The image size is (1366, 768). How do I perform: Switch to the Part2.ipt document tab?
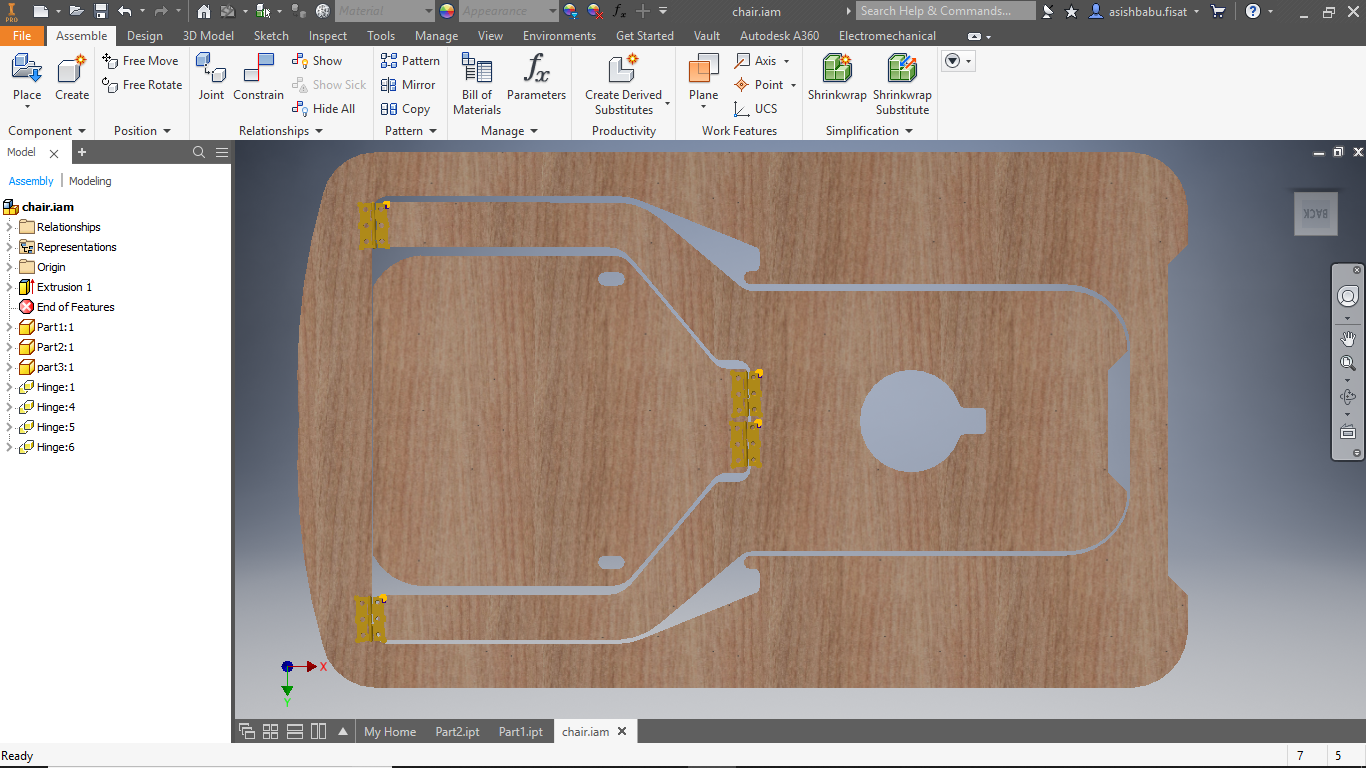(x=457, y=731)
